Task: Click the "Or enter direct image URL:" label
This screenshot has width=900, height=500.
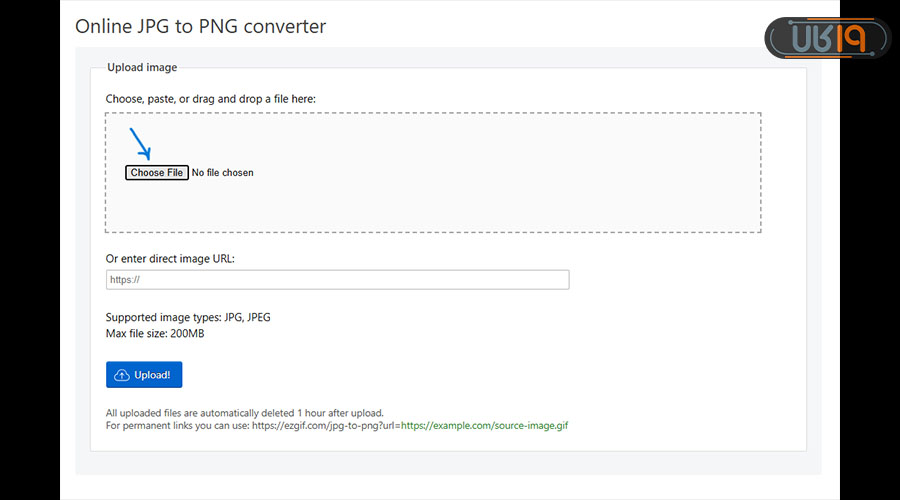Action: (x=170, y=259)
